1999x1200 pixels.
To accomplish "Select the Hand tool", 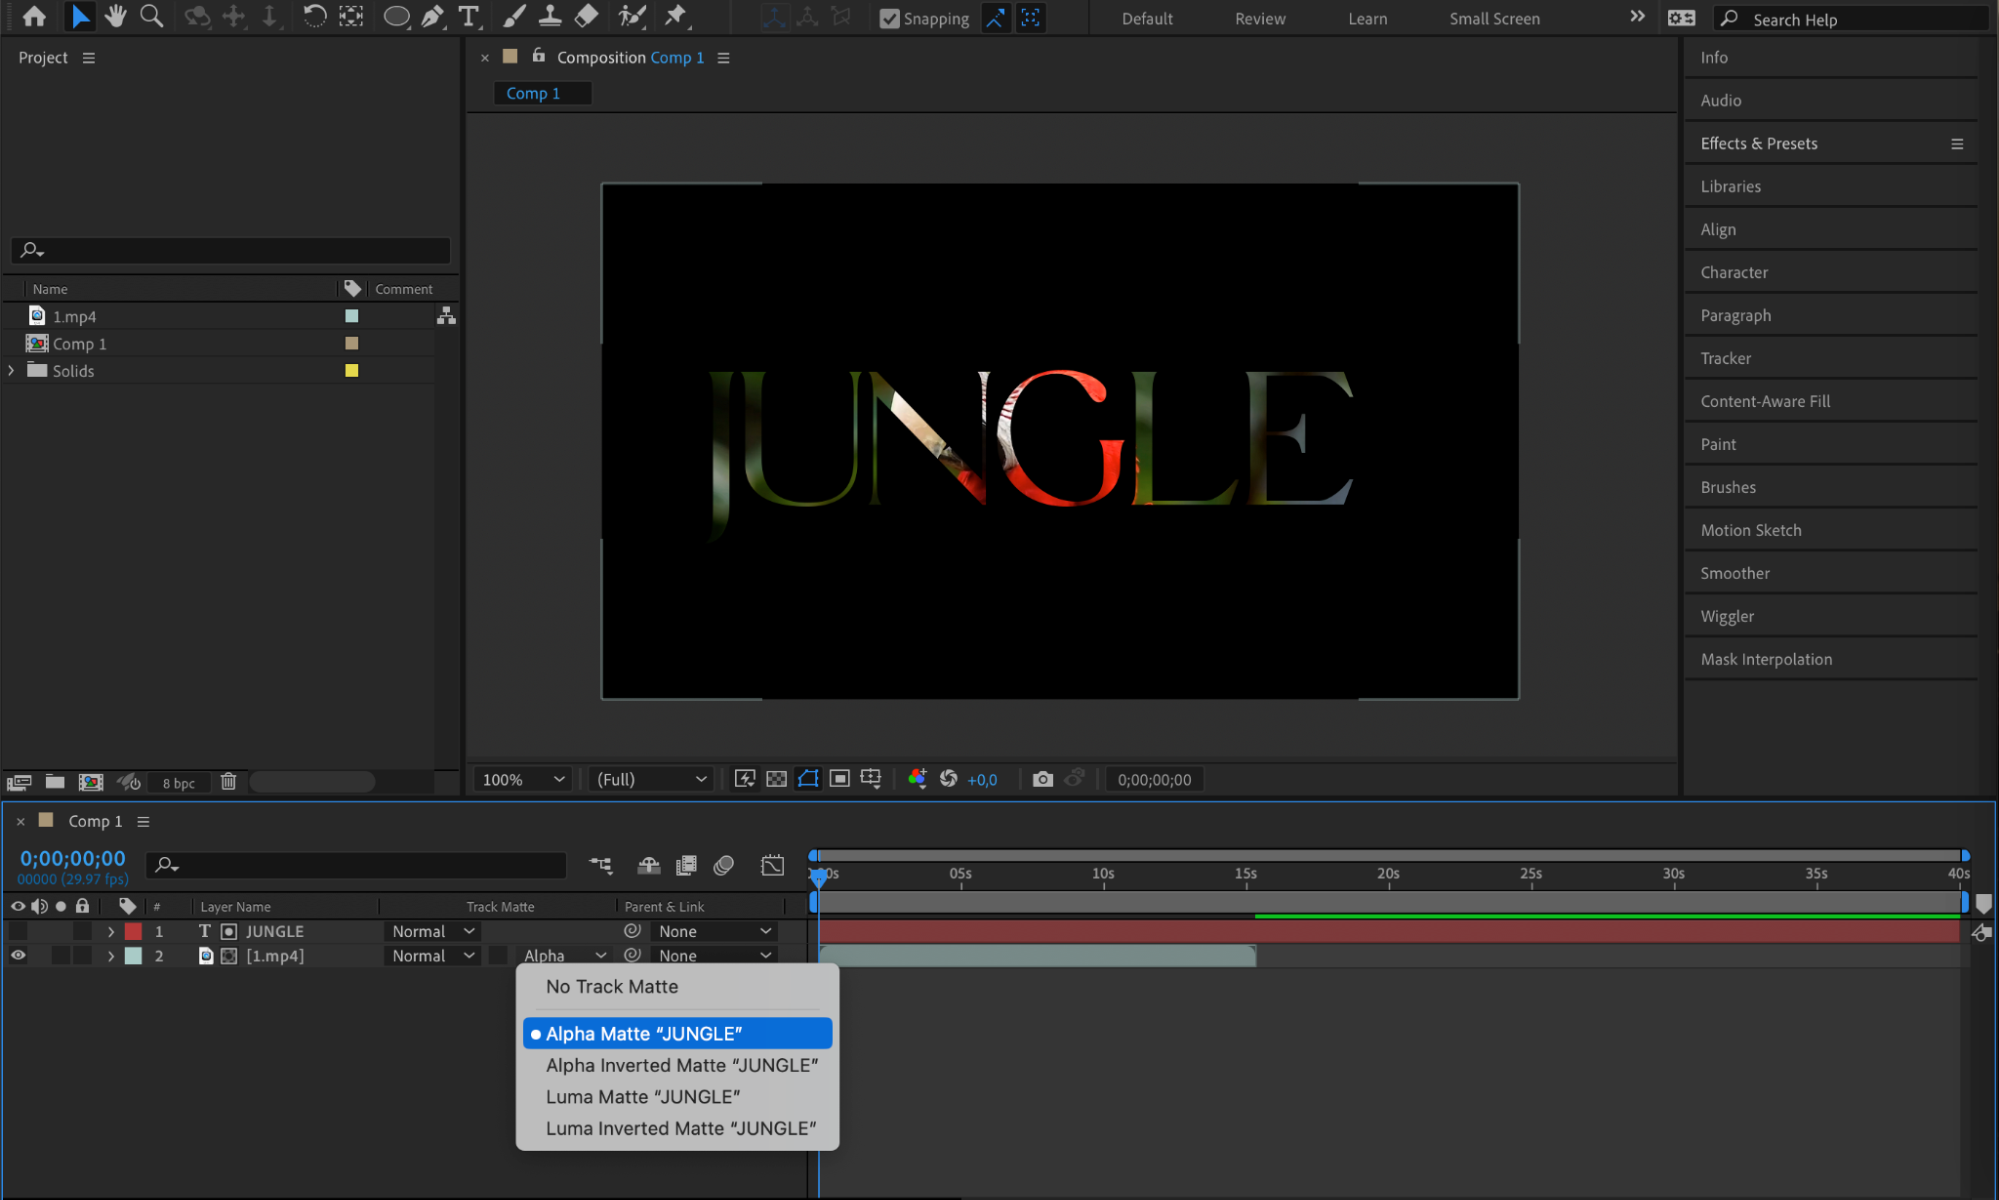I will (115, 16).
